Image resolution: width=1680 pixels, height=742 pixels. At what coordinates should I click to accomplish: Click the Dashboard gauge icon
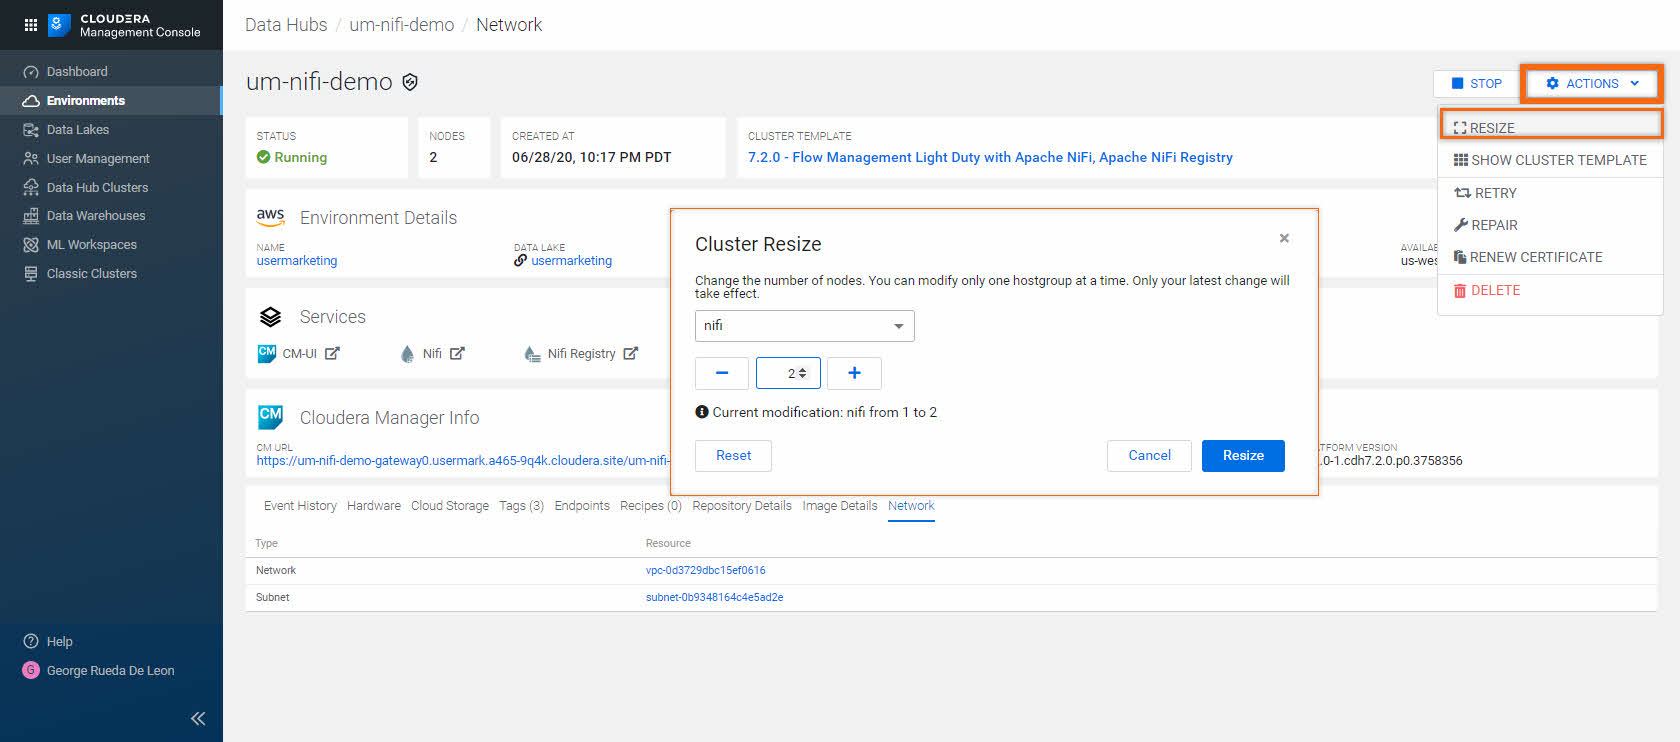point(31,72)
